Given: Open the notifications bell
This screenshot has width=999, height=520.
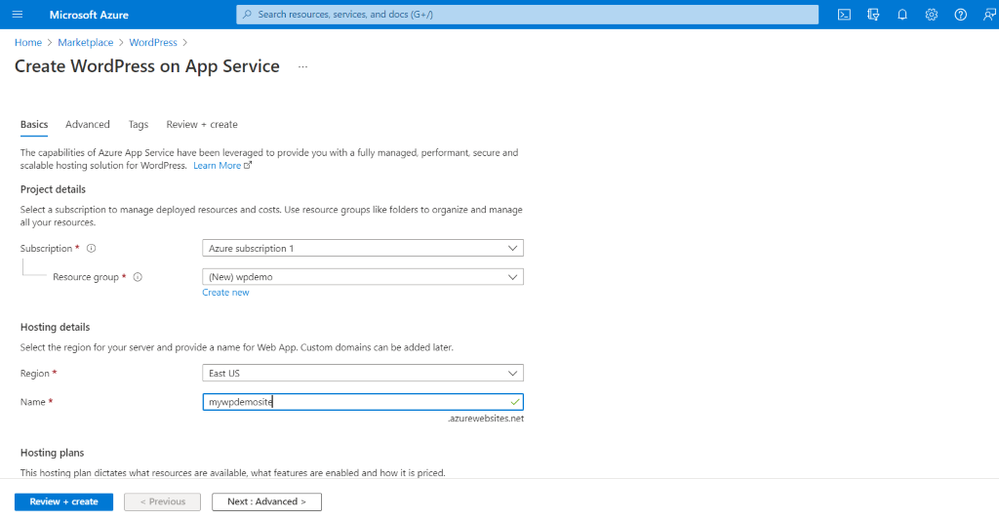Looking at the screenshot, I should pos(902,15).
